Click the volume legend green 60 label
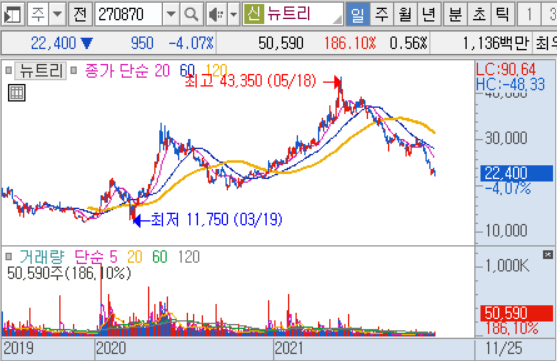The image size is (557, 361). pyautogui.click(x=160, y=257)
